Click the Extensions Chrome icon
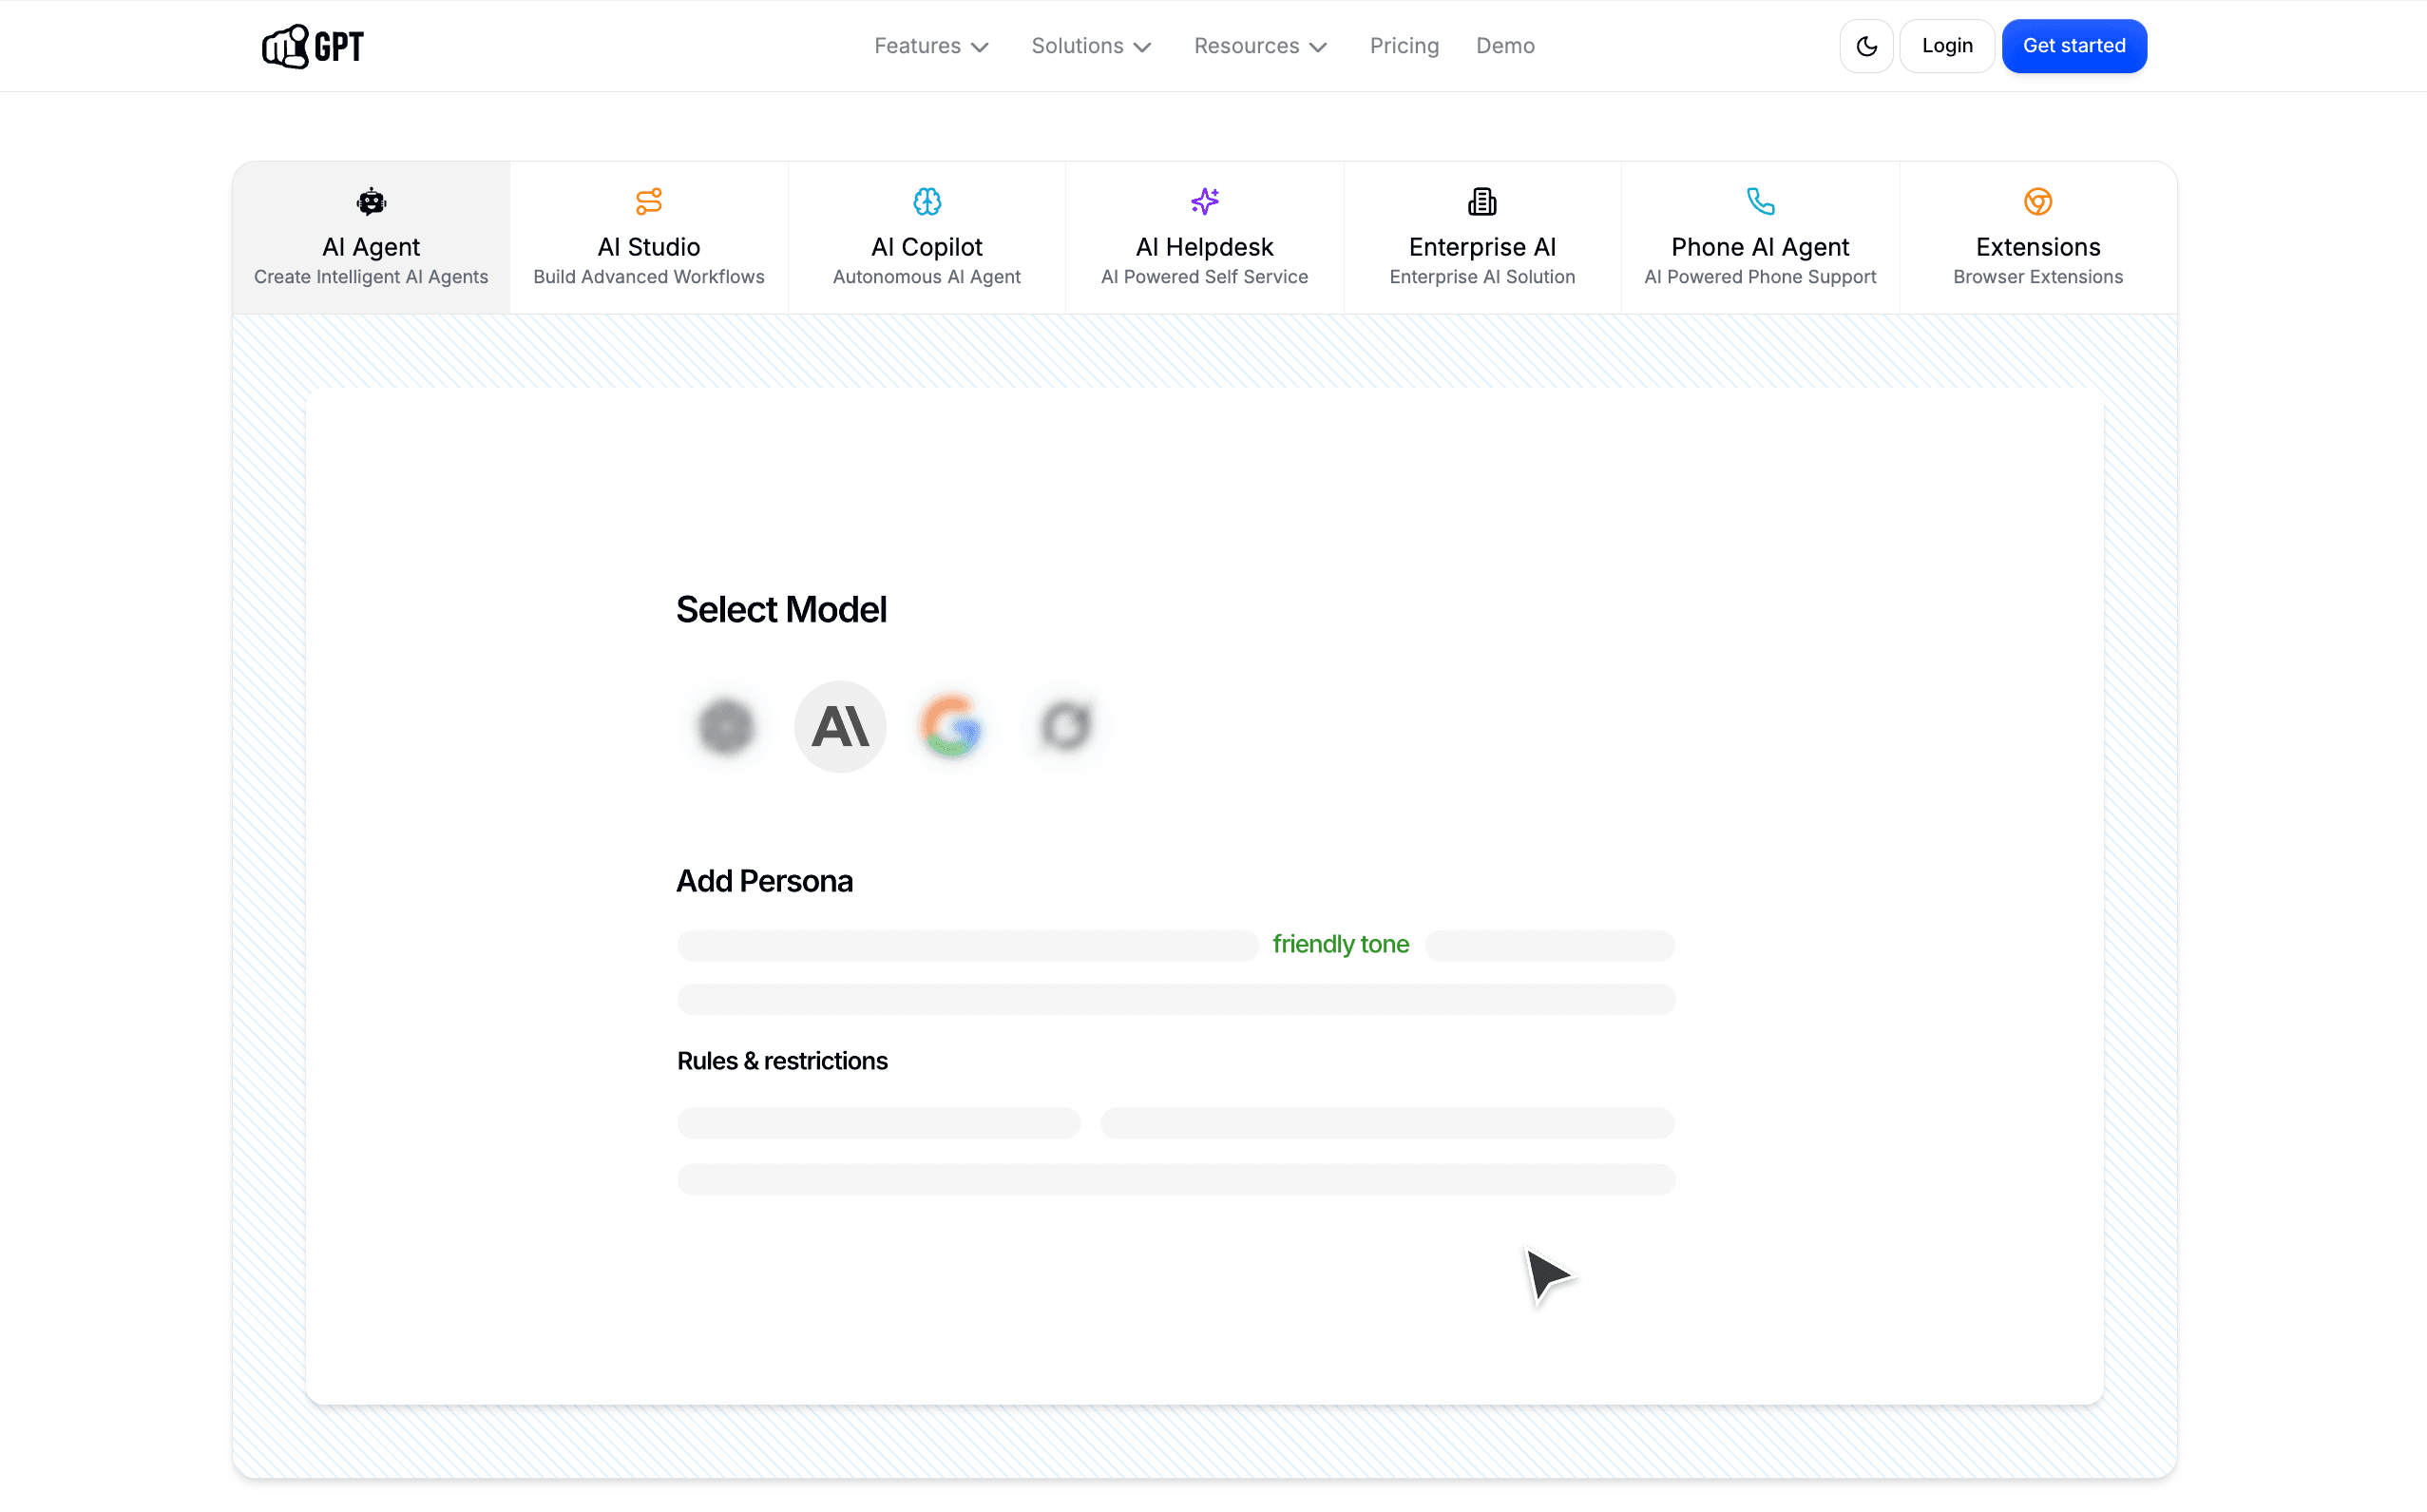The height and width of the screenshot is (1512, 2427). (2037, 202)
